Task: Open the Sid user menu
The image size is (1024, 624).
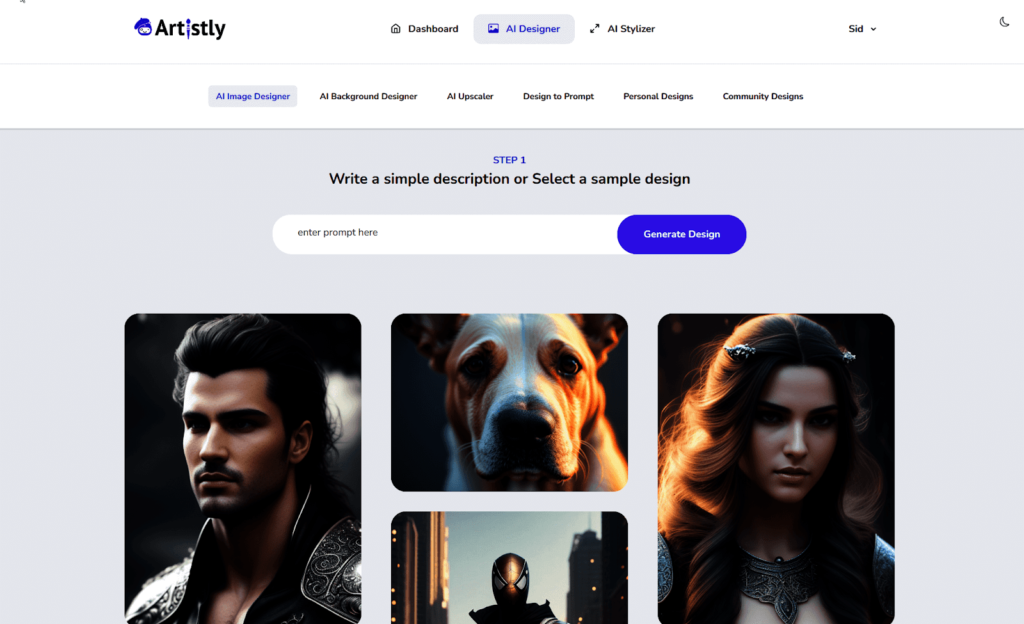Action: (x=862, y=29)
